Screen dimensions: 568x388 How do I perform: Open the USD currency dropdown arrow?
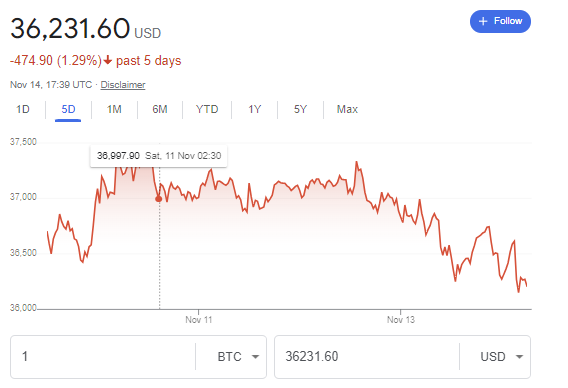coord(519,357)
